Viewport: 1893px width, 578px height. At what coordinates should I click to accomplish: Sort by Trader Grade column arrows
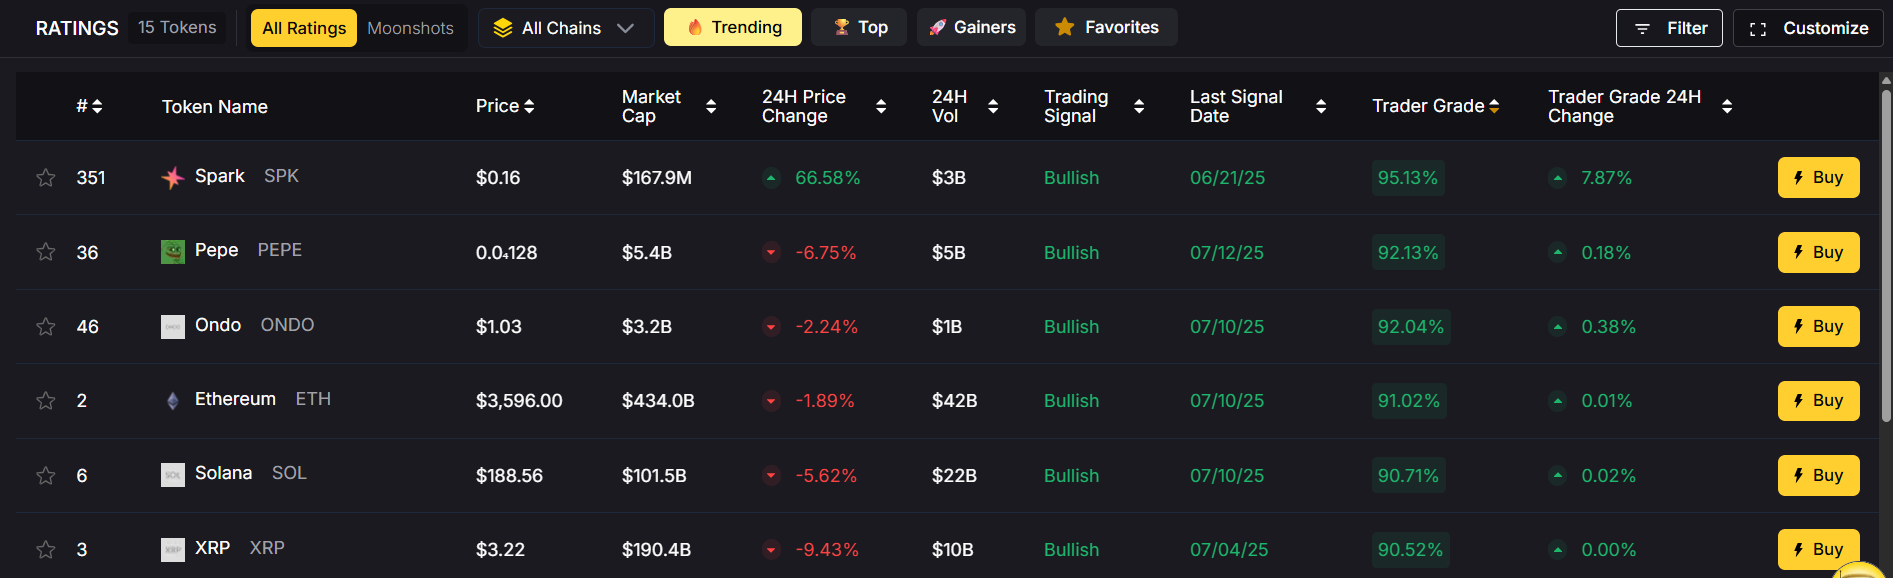coord(1494,106)
